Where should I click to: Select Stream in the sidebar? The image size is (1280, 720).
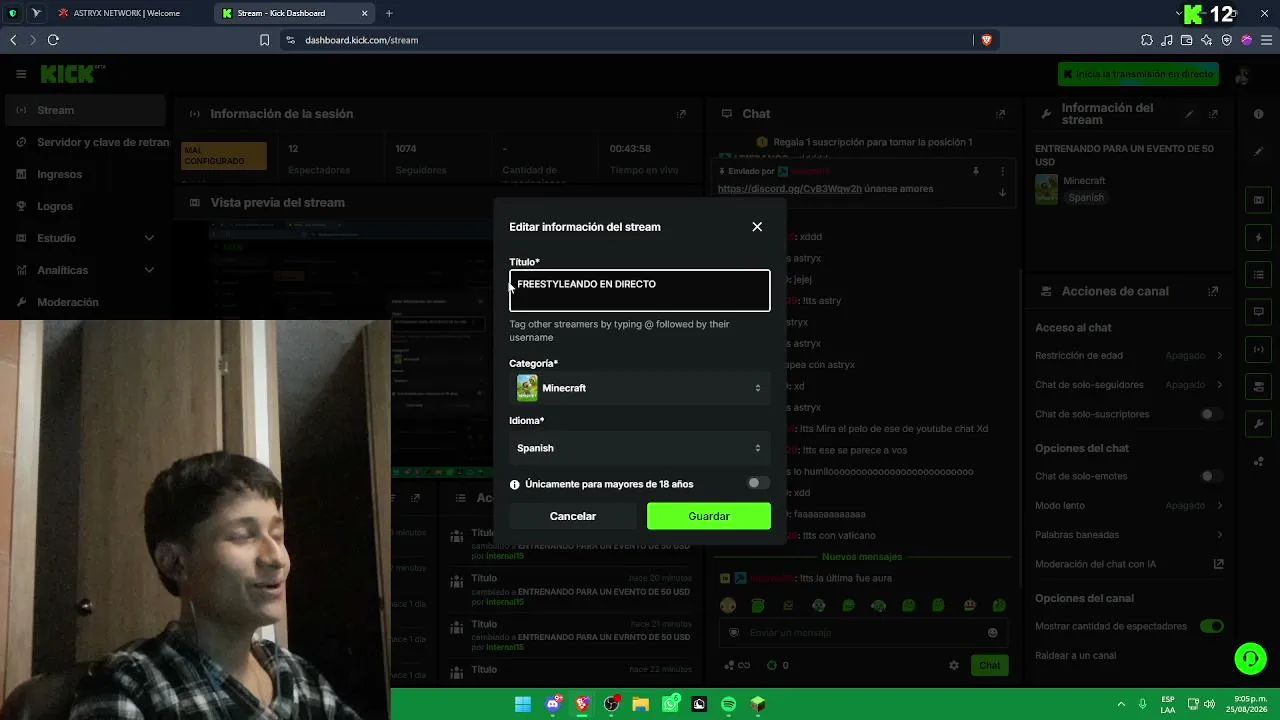[x=86, y=110]
